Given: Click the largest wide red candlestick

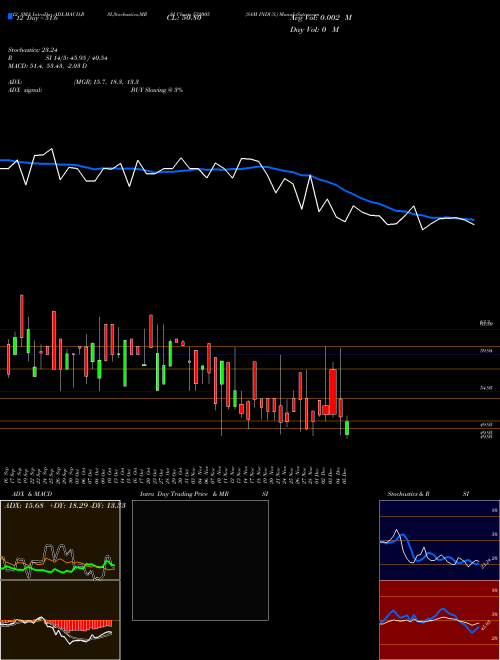Looking at the screenshot, I should click(333, 392).
